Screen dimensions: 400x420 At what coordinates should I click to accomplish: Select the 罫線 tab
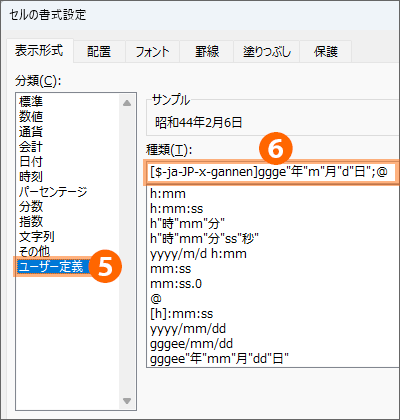pos(207,52)
